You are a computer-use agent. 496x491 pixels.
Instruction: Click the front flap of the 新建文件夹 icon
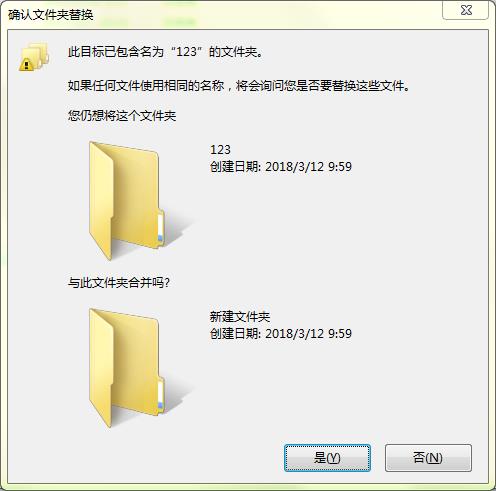coord(101,369)
